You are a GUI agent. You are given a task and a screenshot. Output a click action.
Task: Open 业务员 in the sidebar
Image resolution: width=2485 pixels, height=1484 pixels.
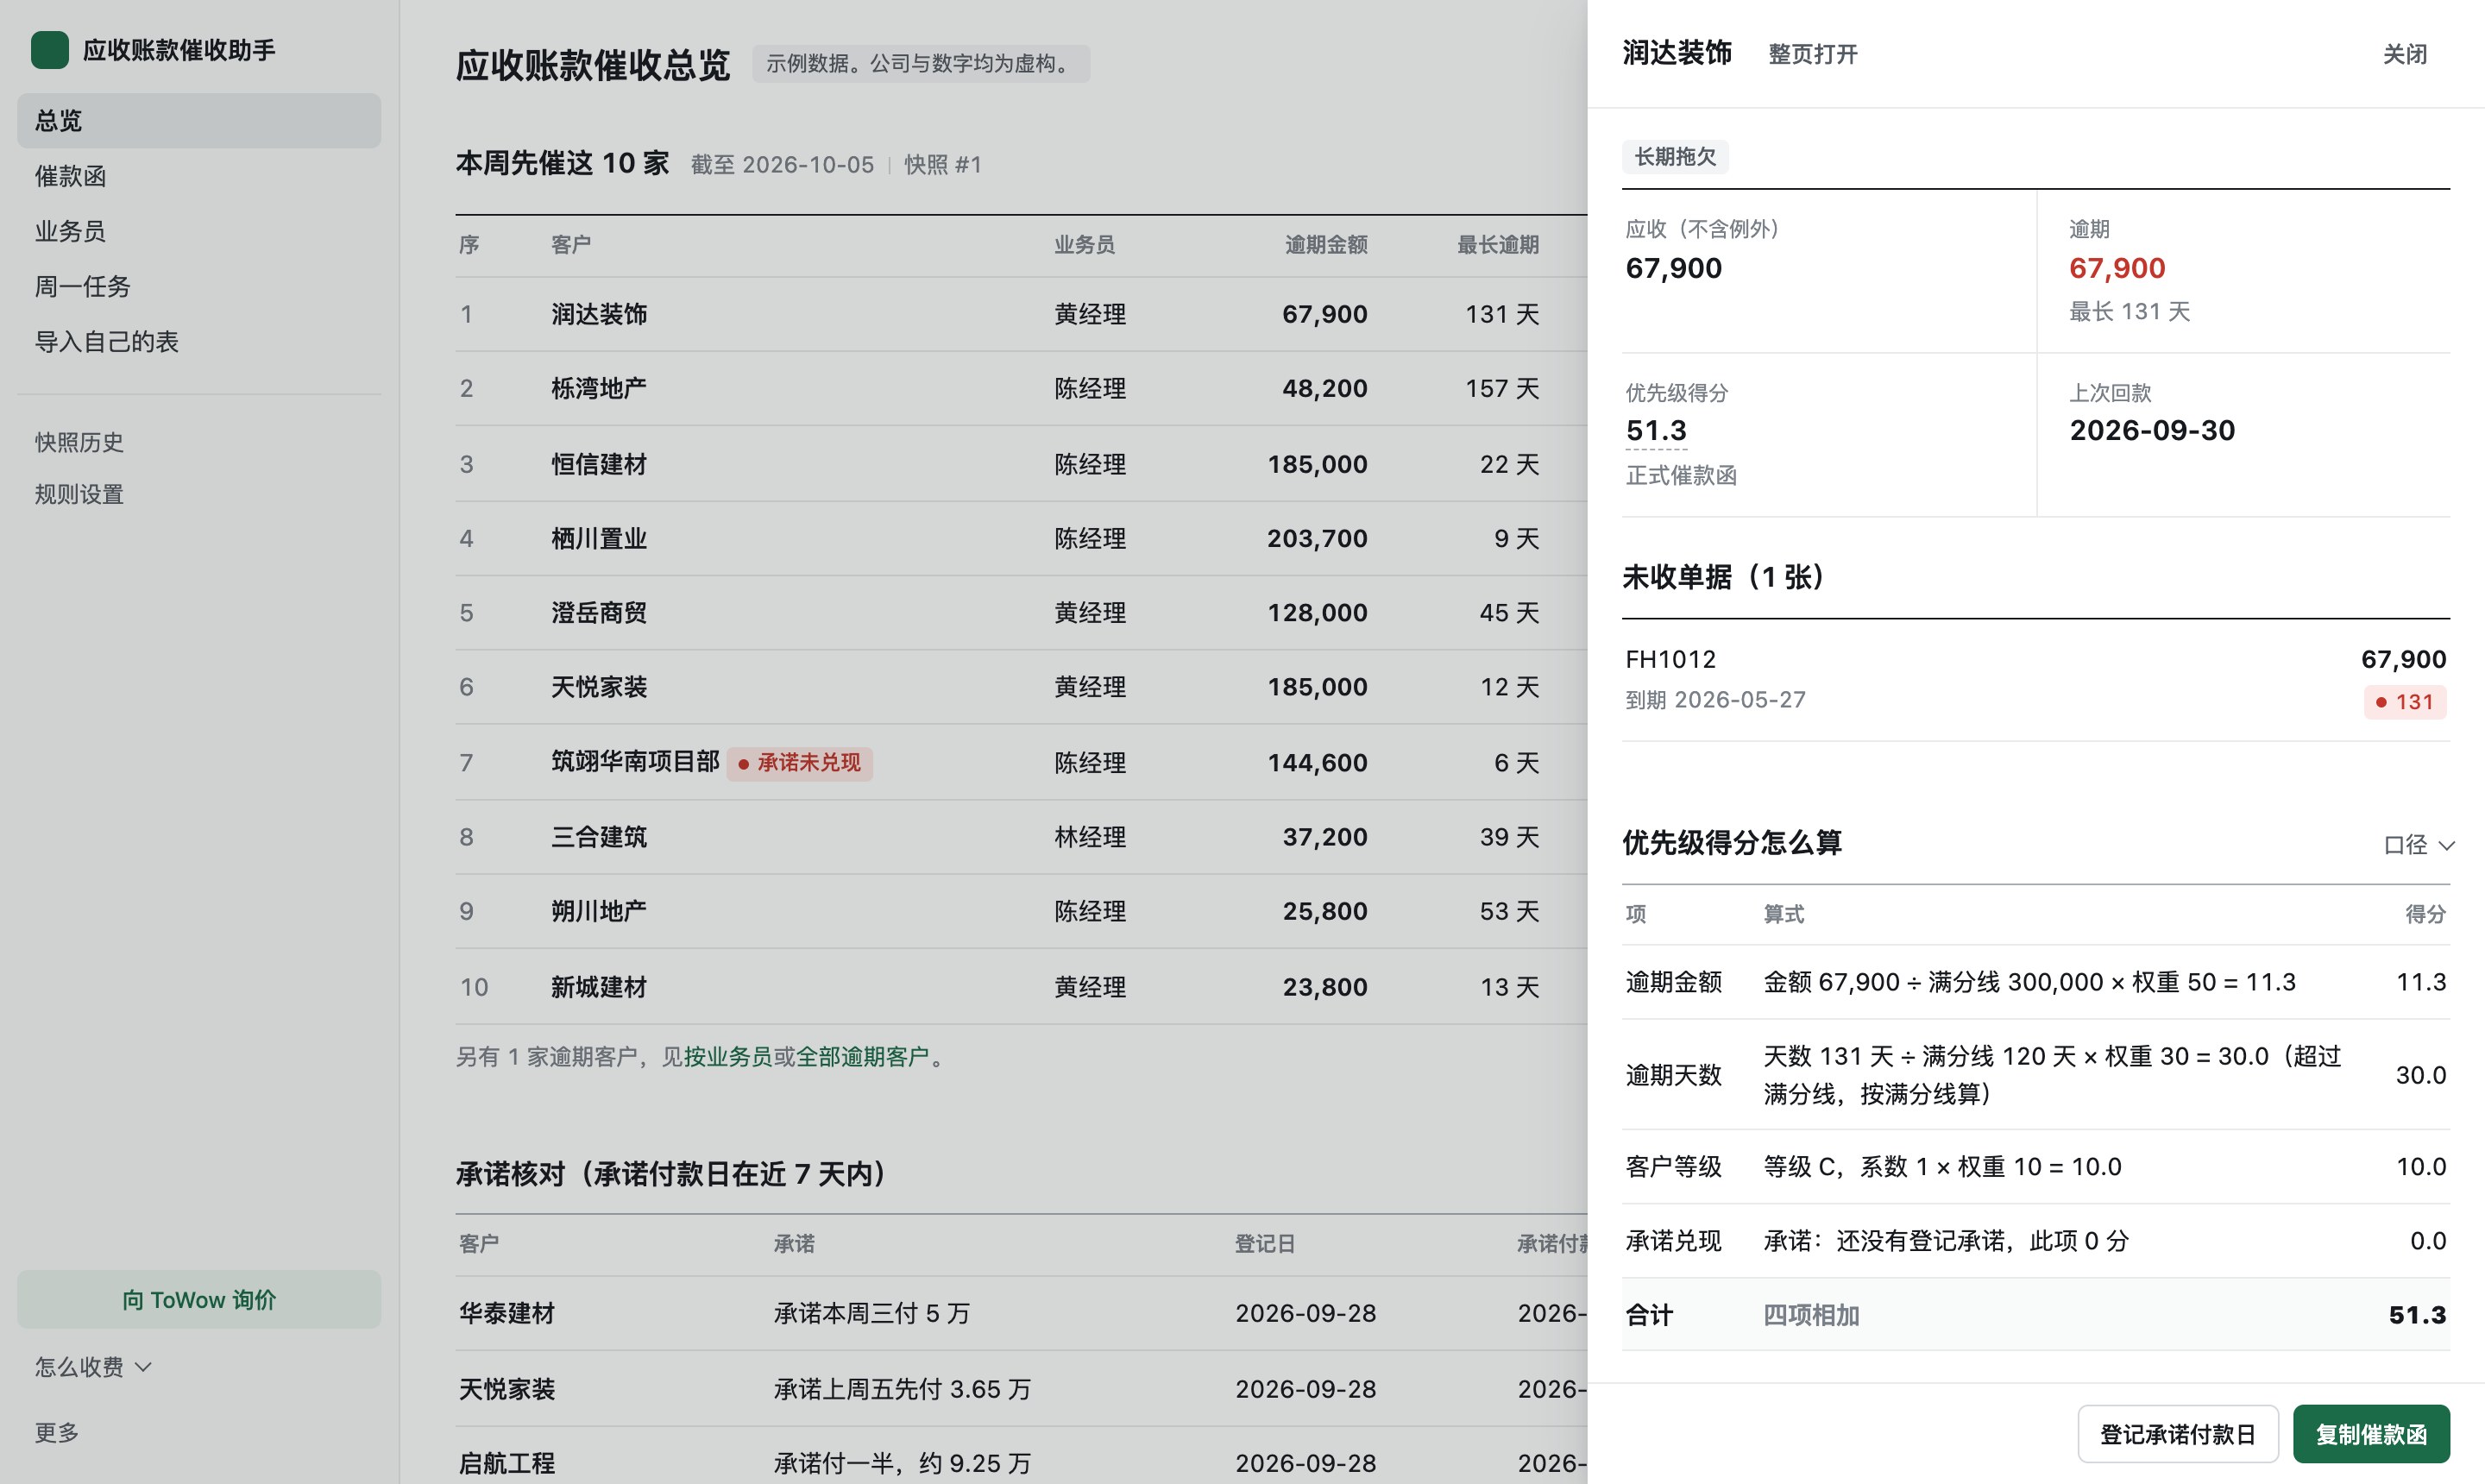(199, 231)
